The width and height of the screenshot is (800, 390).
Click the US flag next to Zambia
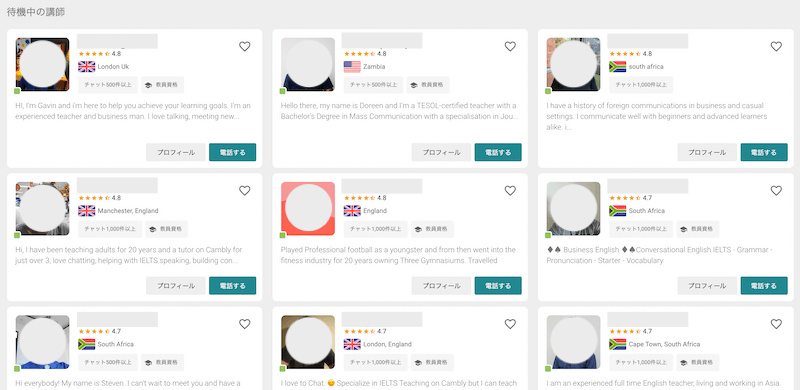tap(352, 67)
